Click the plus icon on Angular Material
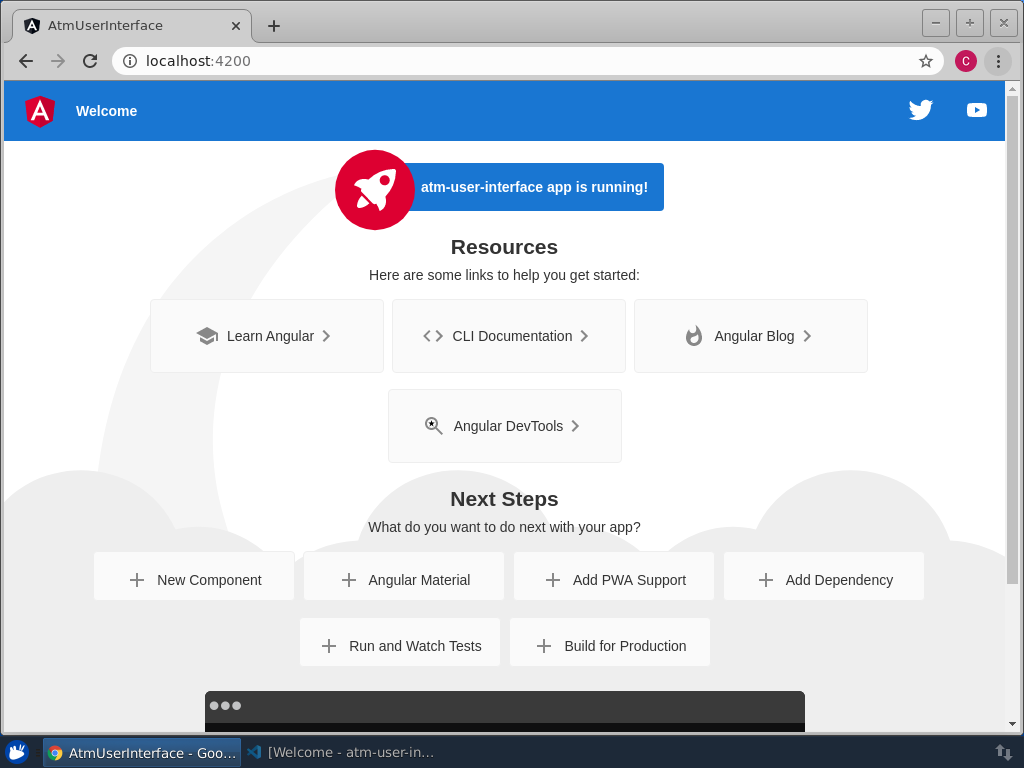 pyautogui.click(x=349, y=580)
